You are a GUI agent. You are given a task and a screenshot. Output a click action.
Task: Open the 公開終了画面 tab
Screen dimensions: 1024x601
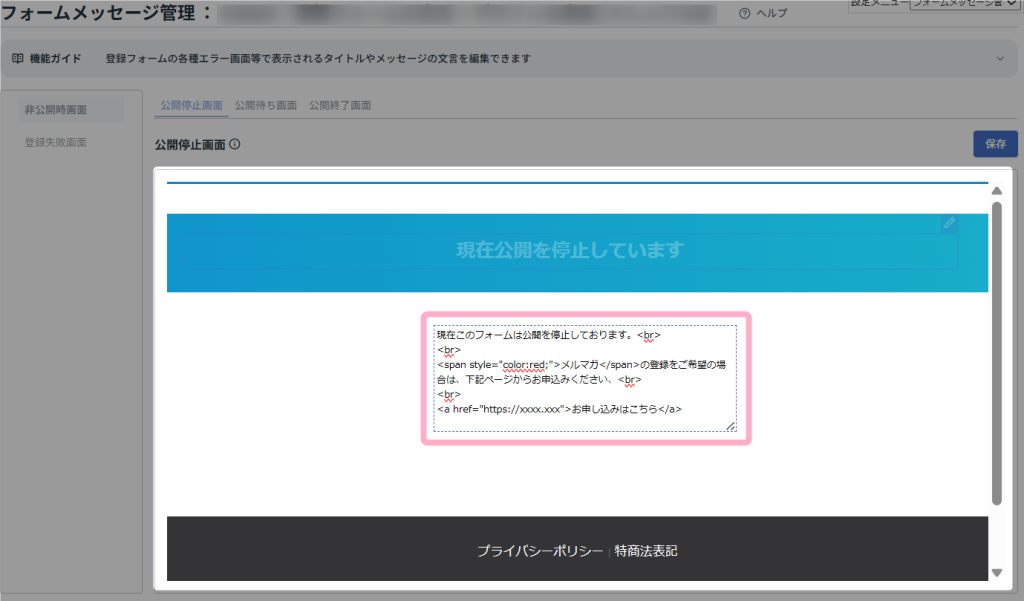pos(339,106)
